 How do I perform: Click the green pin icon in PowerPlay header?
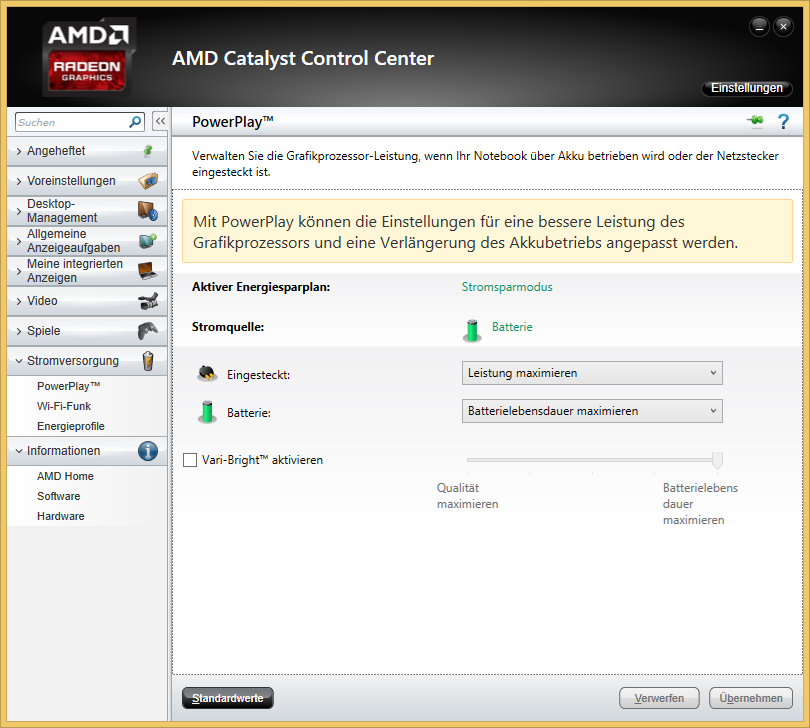click(x=754, y=122)
